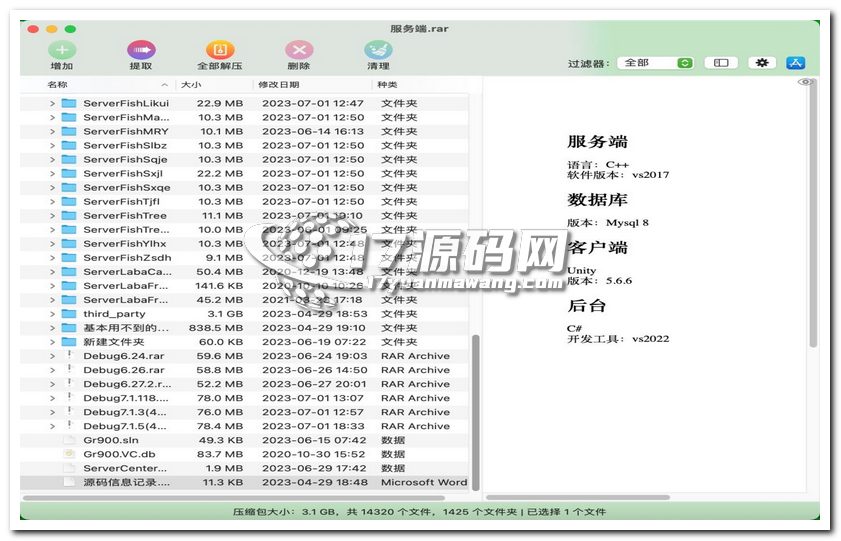
Task: Click the 全部解压 (Extract All) icon
Action: pos(220,50)
